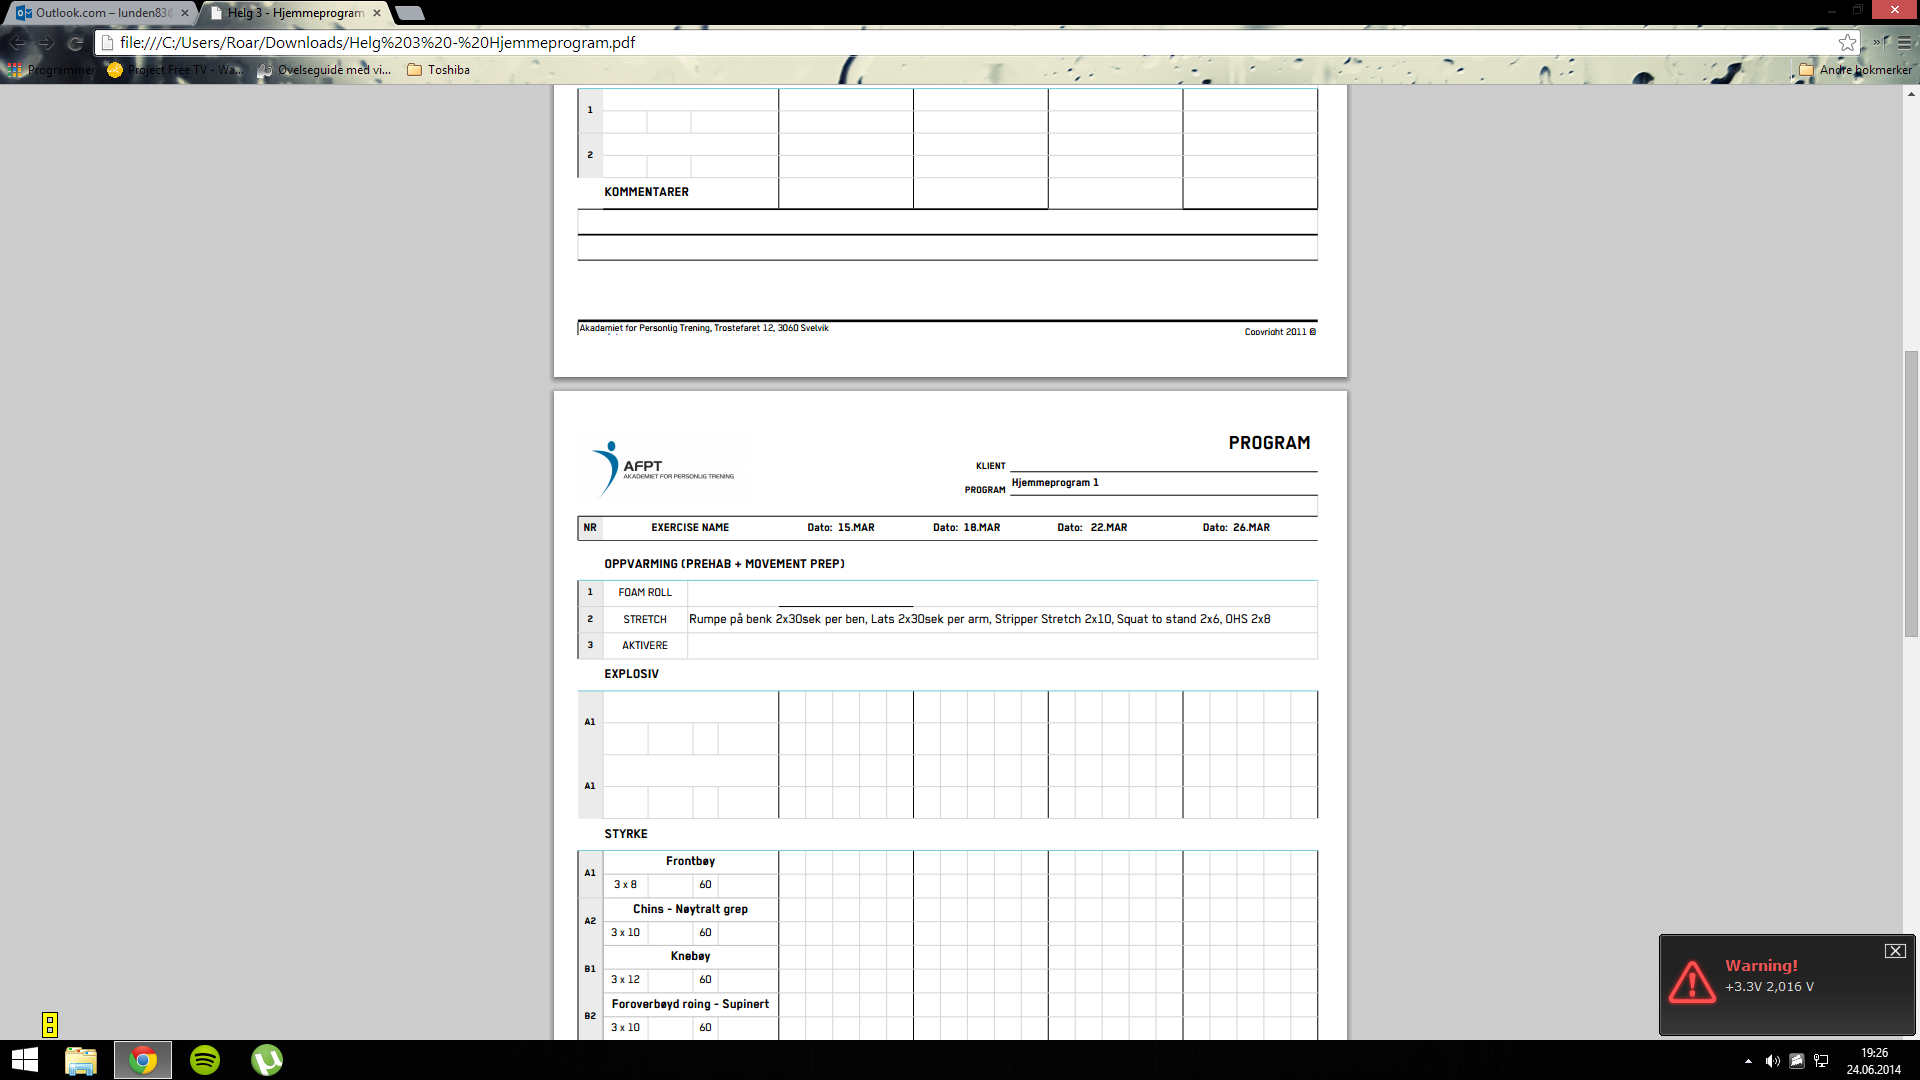This screenshot has height=1080, width=1920.
Task: Close the Helg 3 Hjemmeprogram tab
Action: 377,13
